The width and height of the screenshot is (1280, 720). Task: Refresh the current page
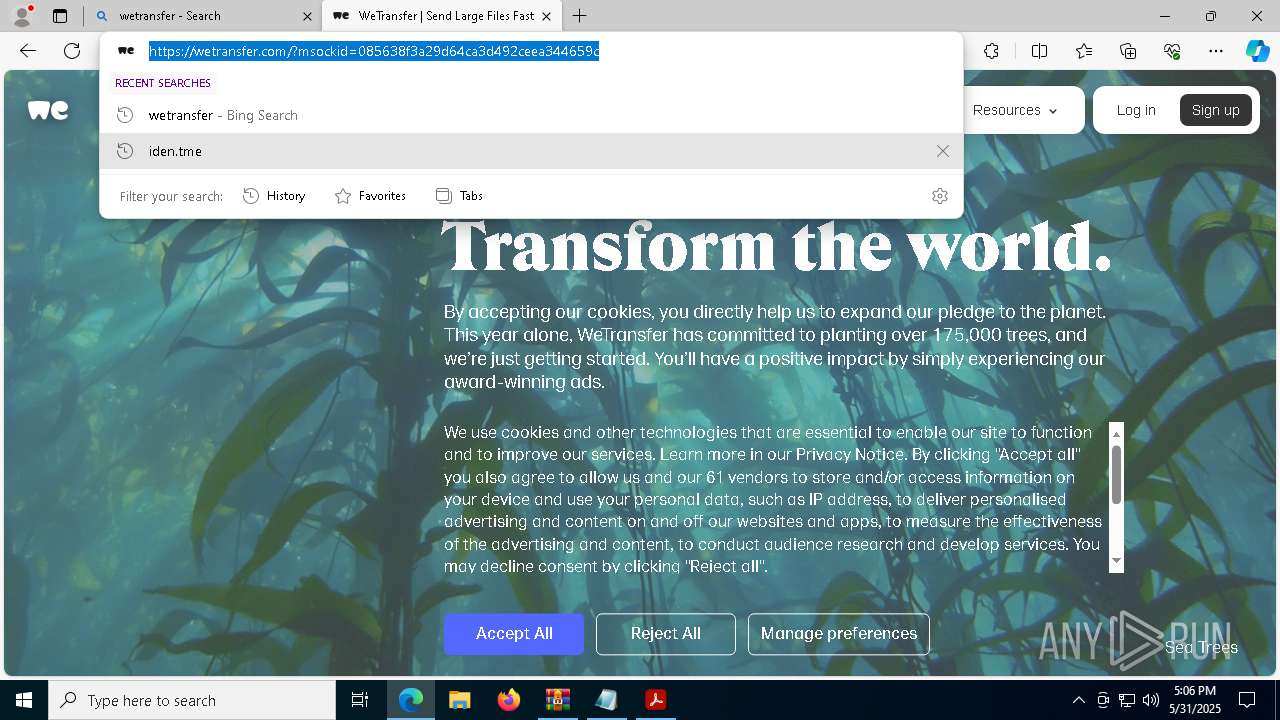(x=72, y=51)
